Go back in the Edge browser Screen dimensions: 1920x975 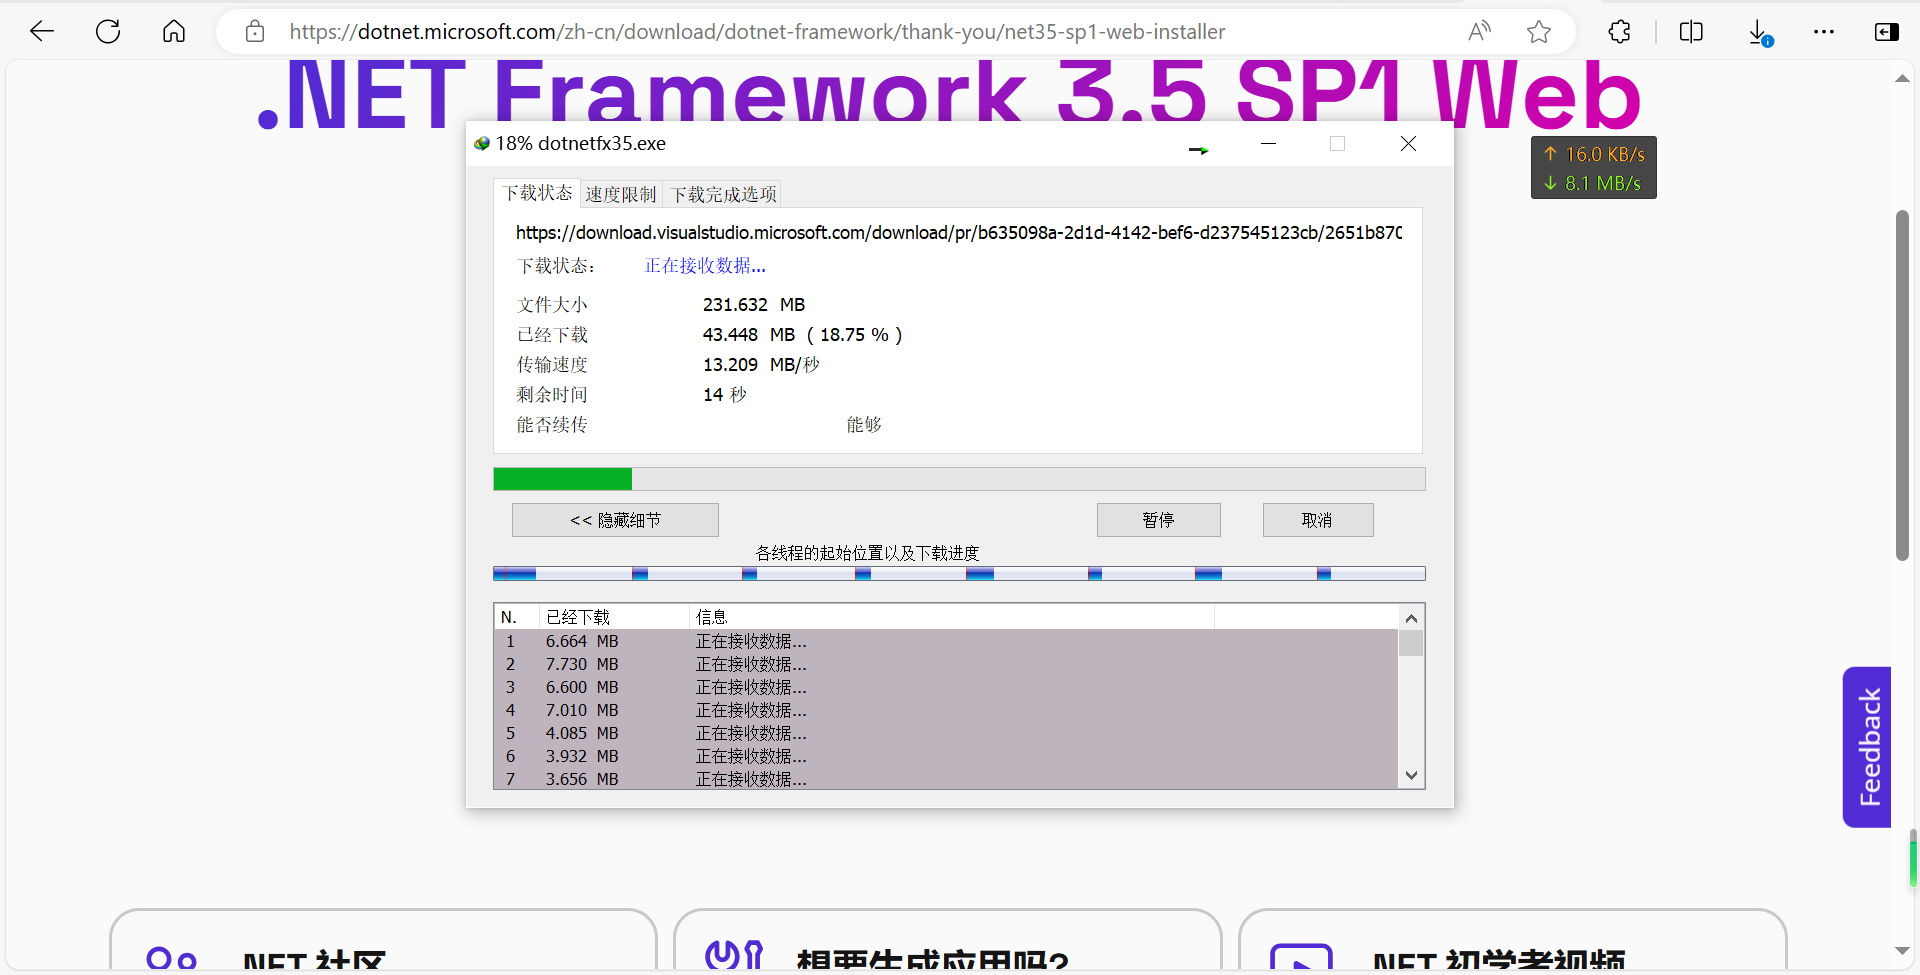tap(42, 31)
